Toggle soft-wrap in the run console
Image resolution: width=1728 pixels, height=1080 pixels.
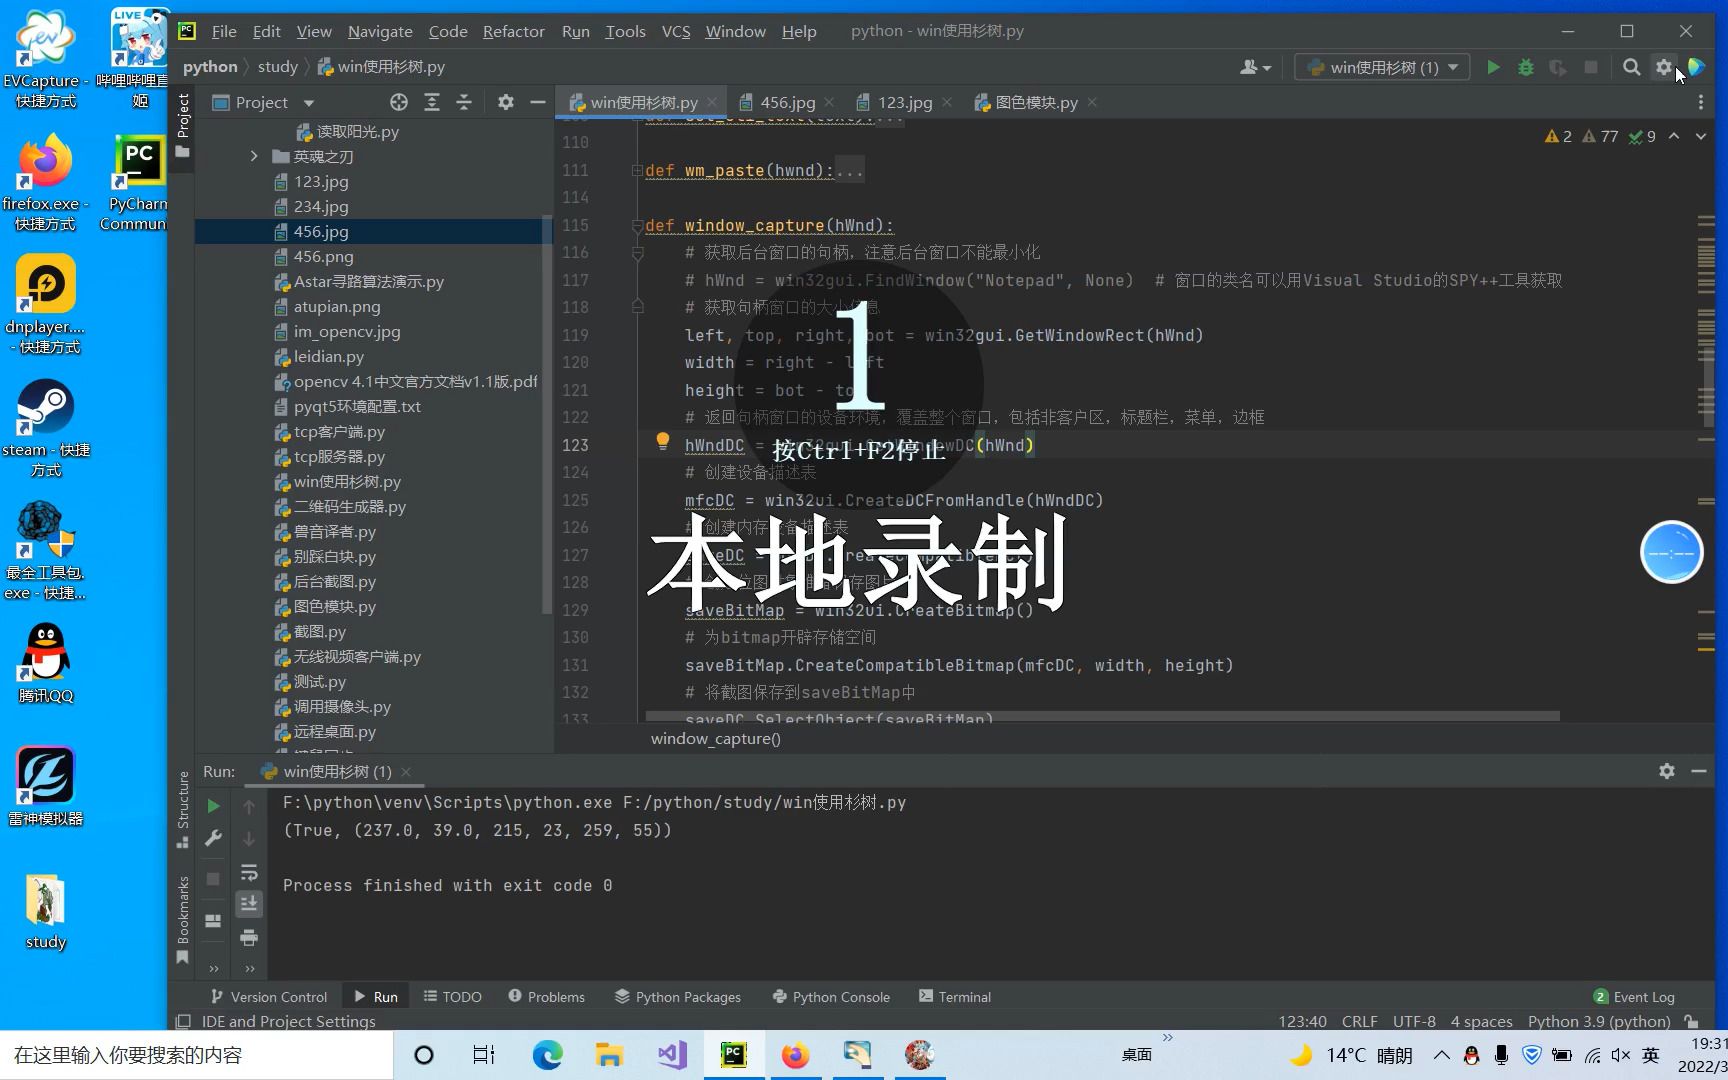[x=249, y=873]
